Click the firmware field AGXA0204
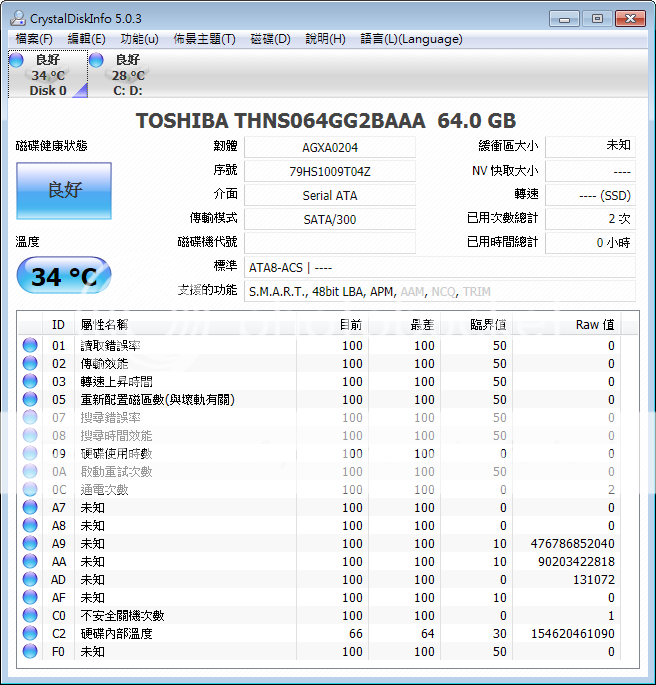Image resolution: width=656 pixels, height=685 pixels. 330,147
